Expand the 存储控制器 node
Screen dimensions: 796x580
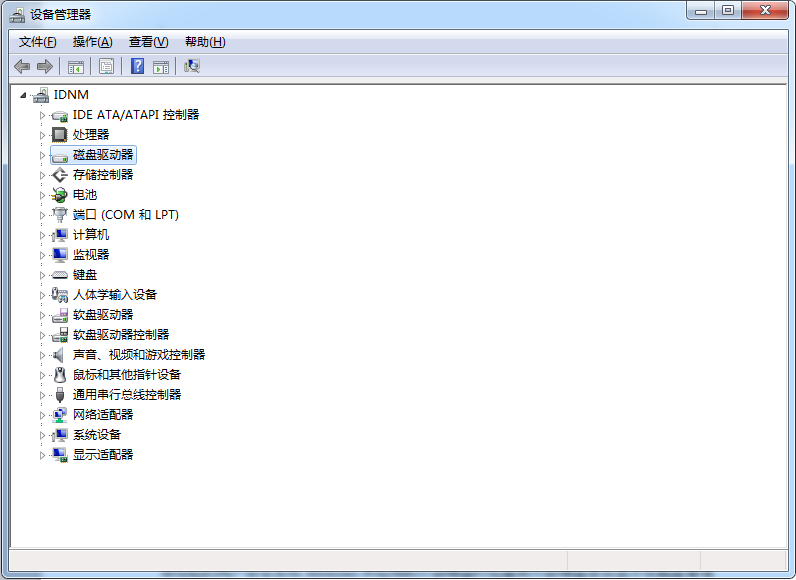click(42, 175)
